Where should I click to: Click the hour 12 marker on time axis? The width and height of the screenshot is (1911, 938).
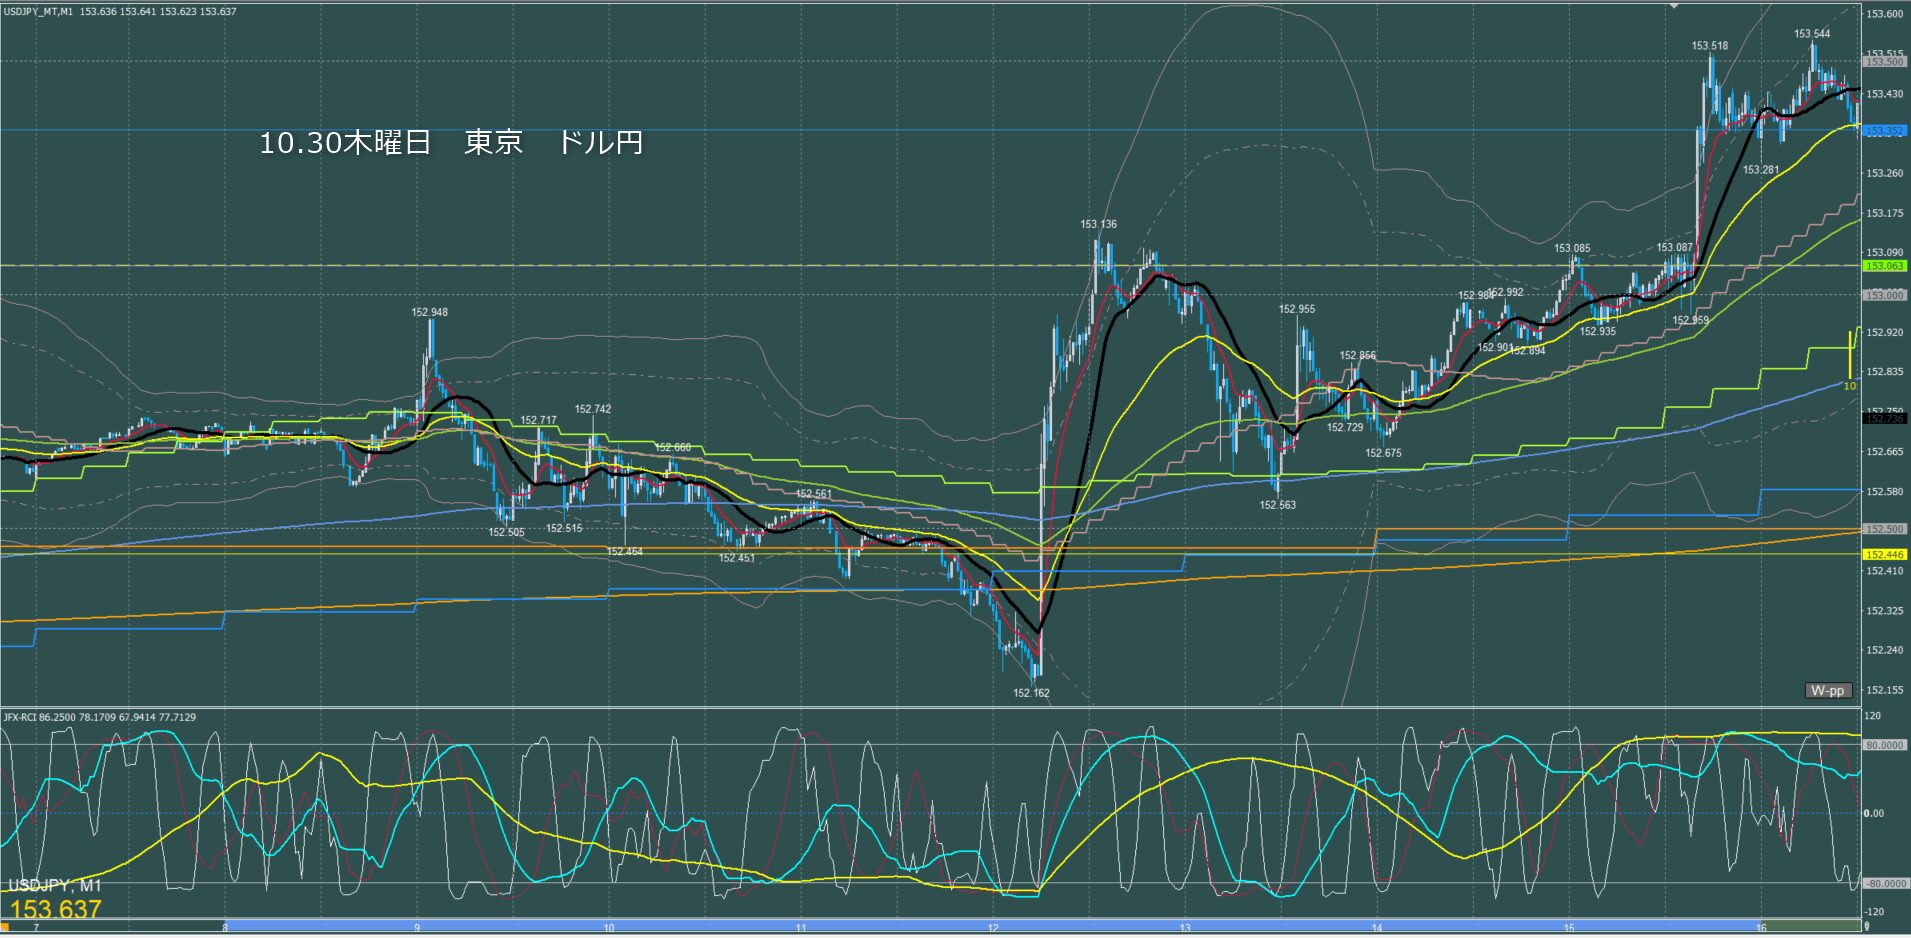(993, 929)
